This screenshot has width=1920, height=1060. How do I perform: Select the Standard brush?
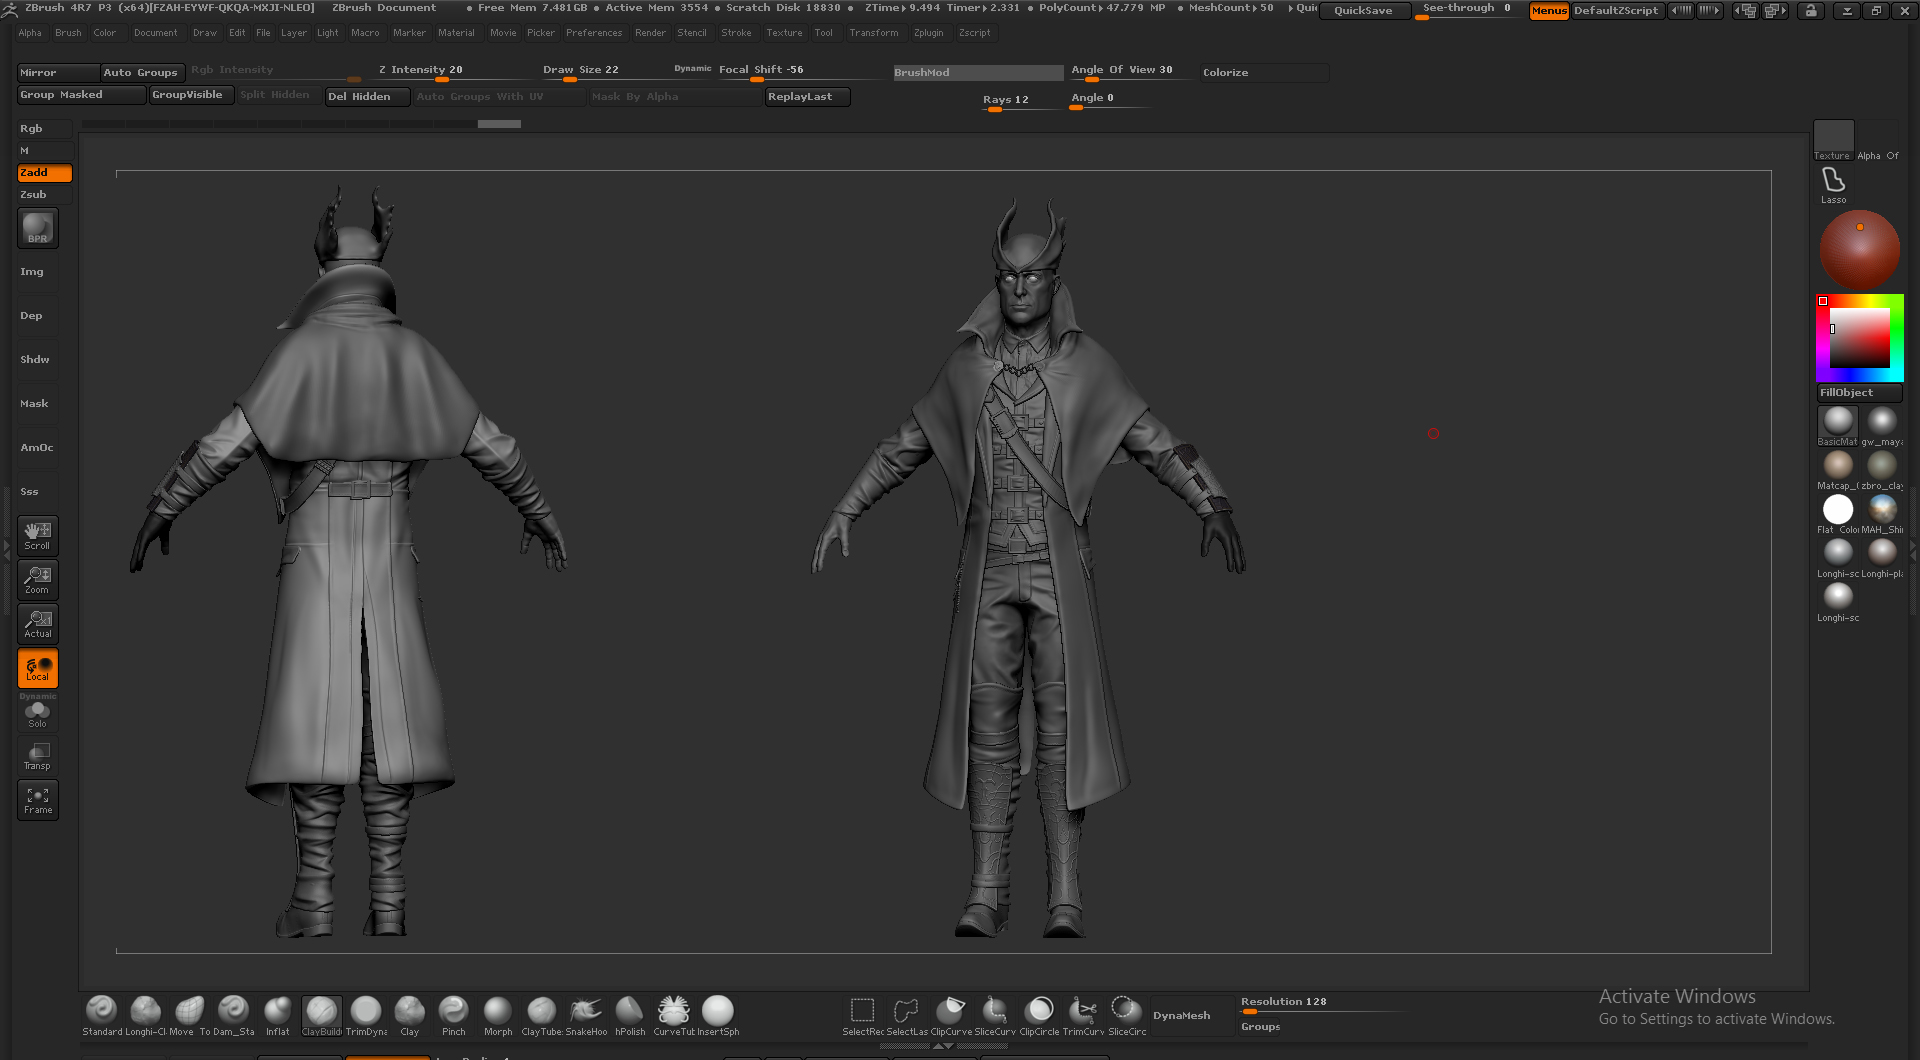pos(101,1015)
